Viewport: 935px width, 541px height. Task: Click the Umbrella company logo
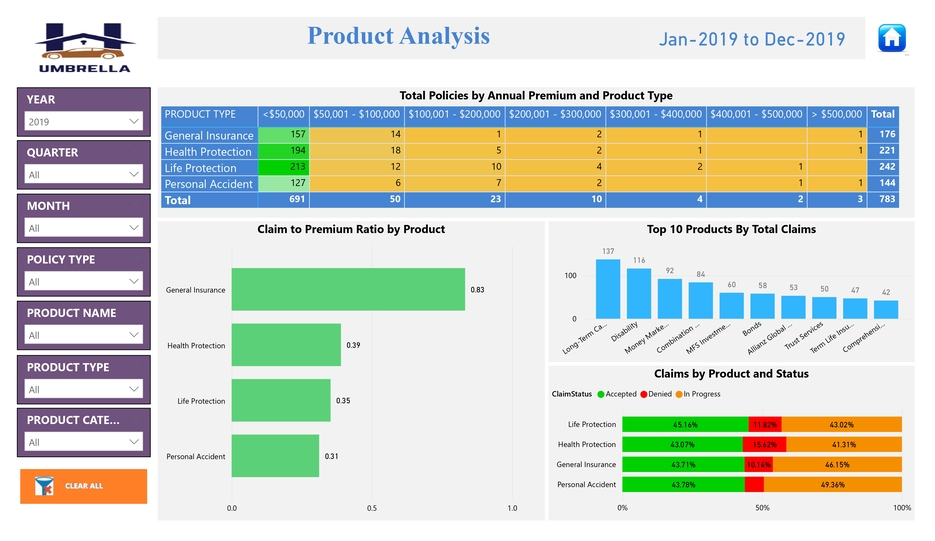point(84,46)
